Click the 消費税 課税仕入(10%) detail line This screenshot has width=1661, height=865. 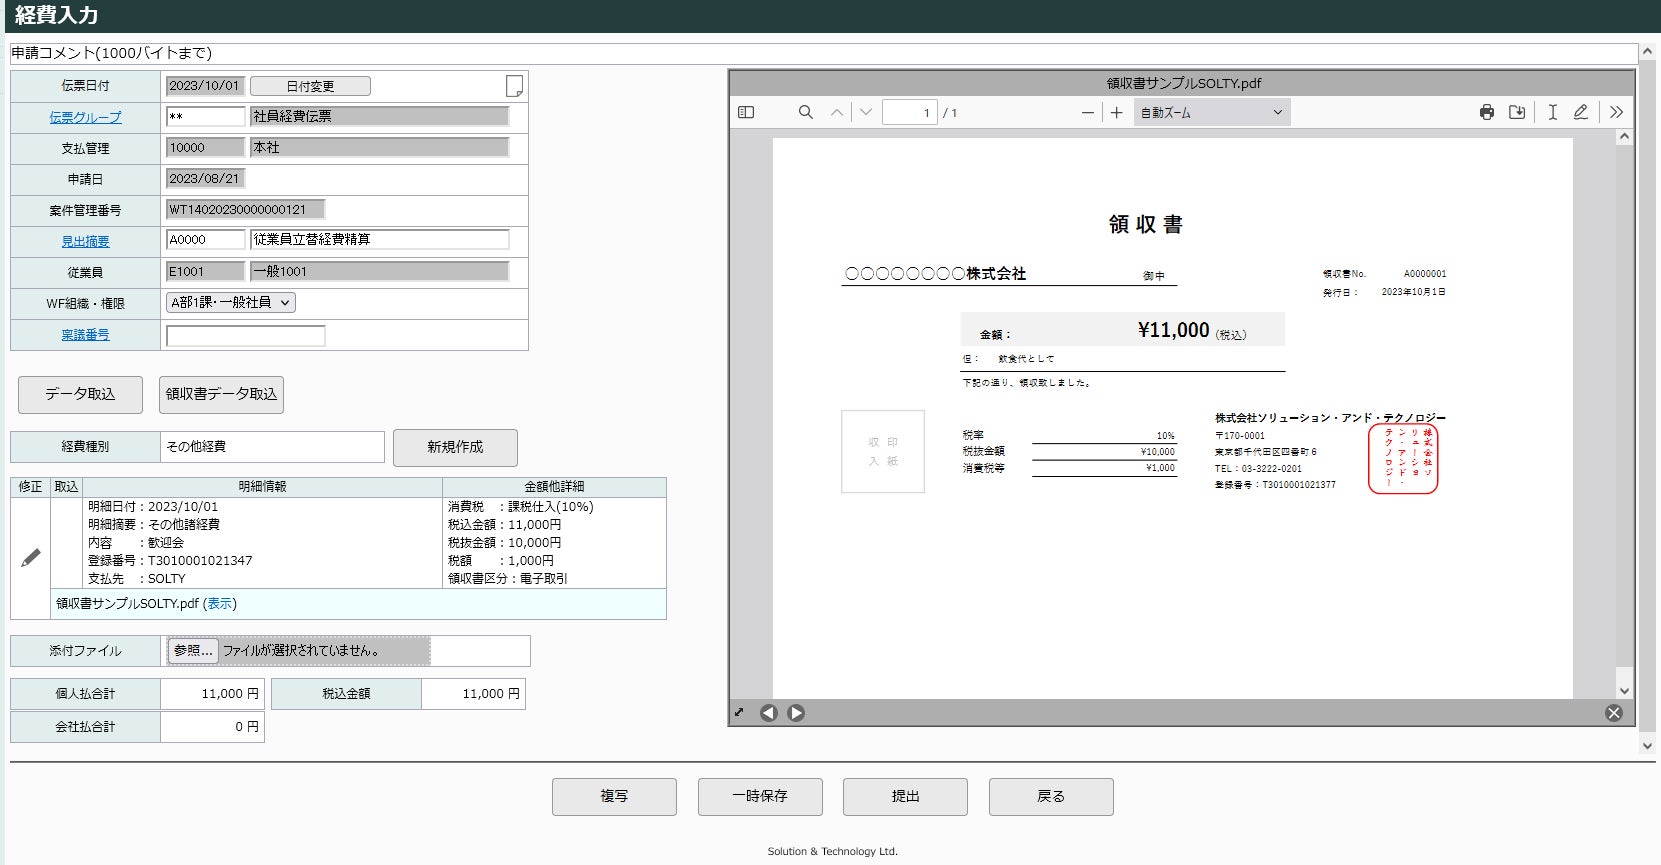point(521,507)
